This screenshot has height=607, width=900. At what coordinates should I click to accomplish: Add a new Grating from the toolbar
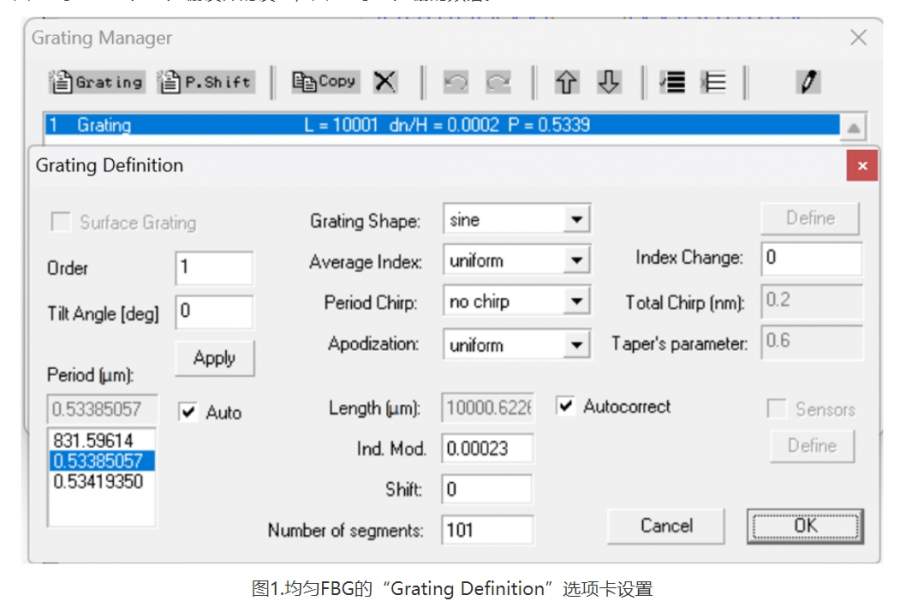click(x=96, y=82)
